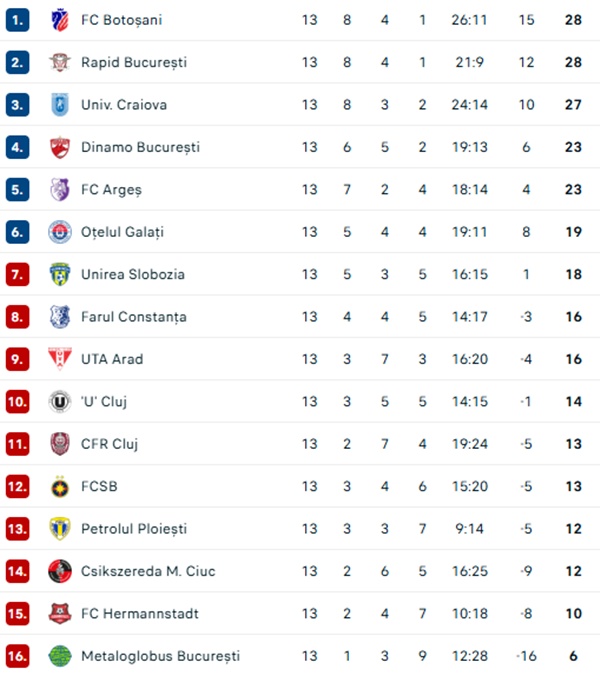Click the red rank 7 position badge

point(18,274)
